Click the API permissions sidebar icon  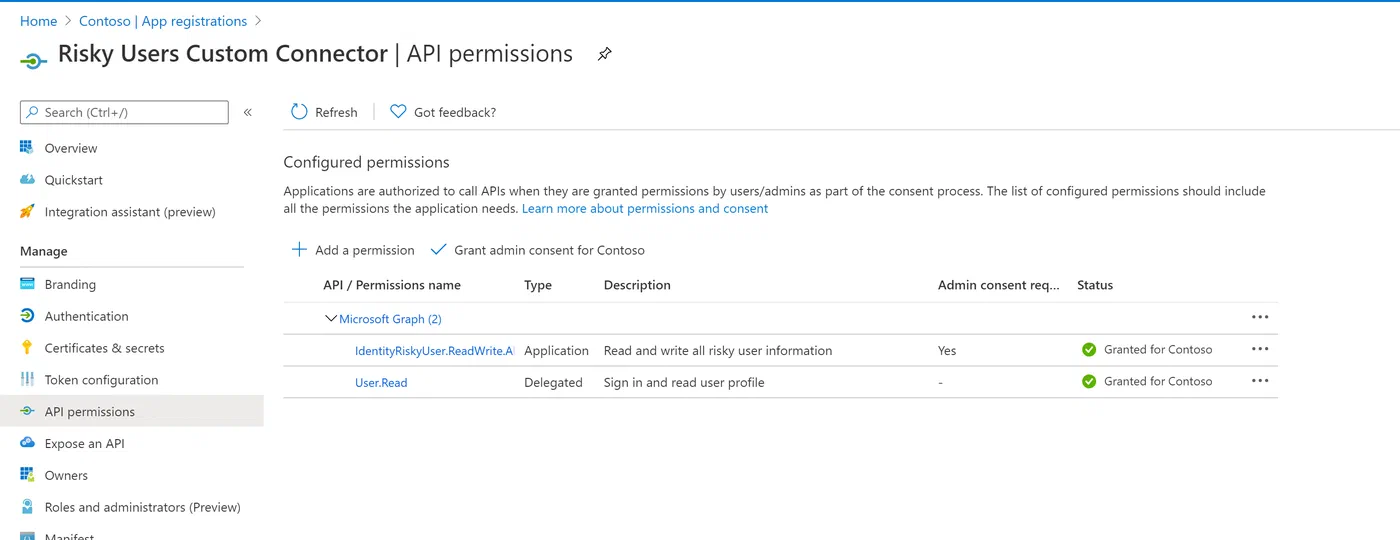click(27, 412)
